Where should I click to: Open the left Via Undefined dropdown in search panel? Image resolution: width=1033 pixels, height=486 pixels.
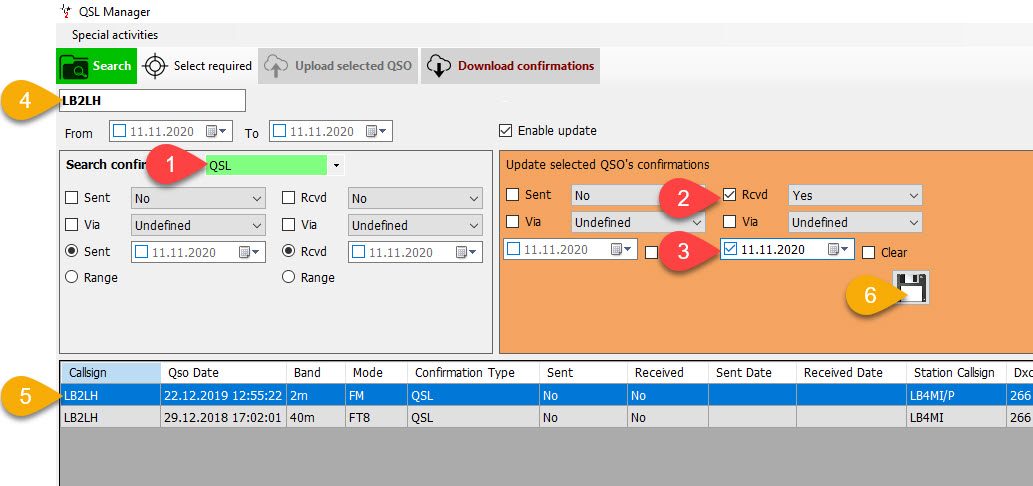(198, 225)
